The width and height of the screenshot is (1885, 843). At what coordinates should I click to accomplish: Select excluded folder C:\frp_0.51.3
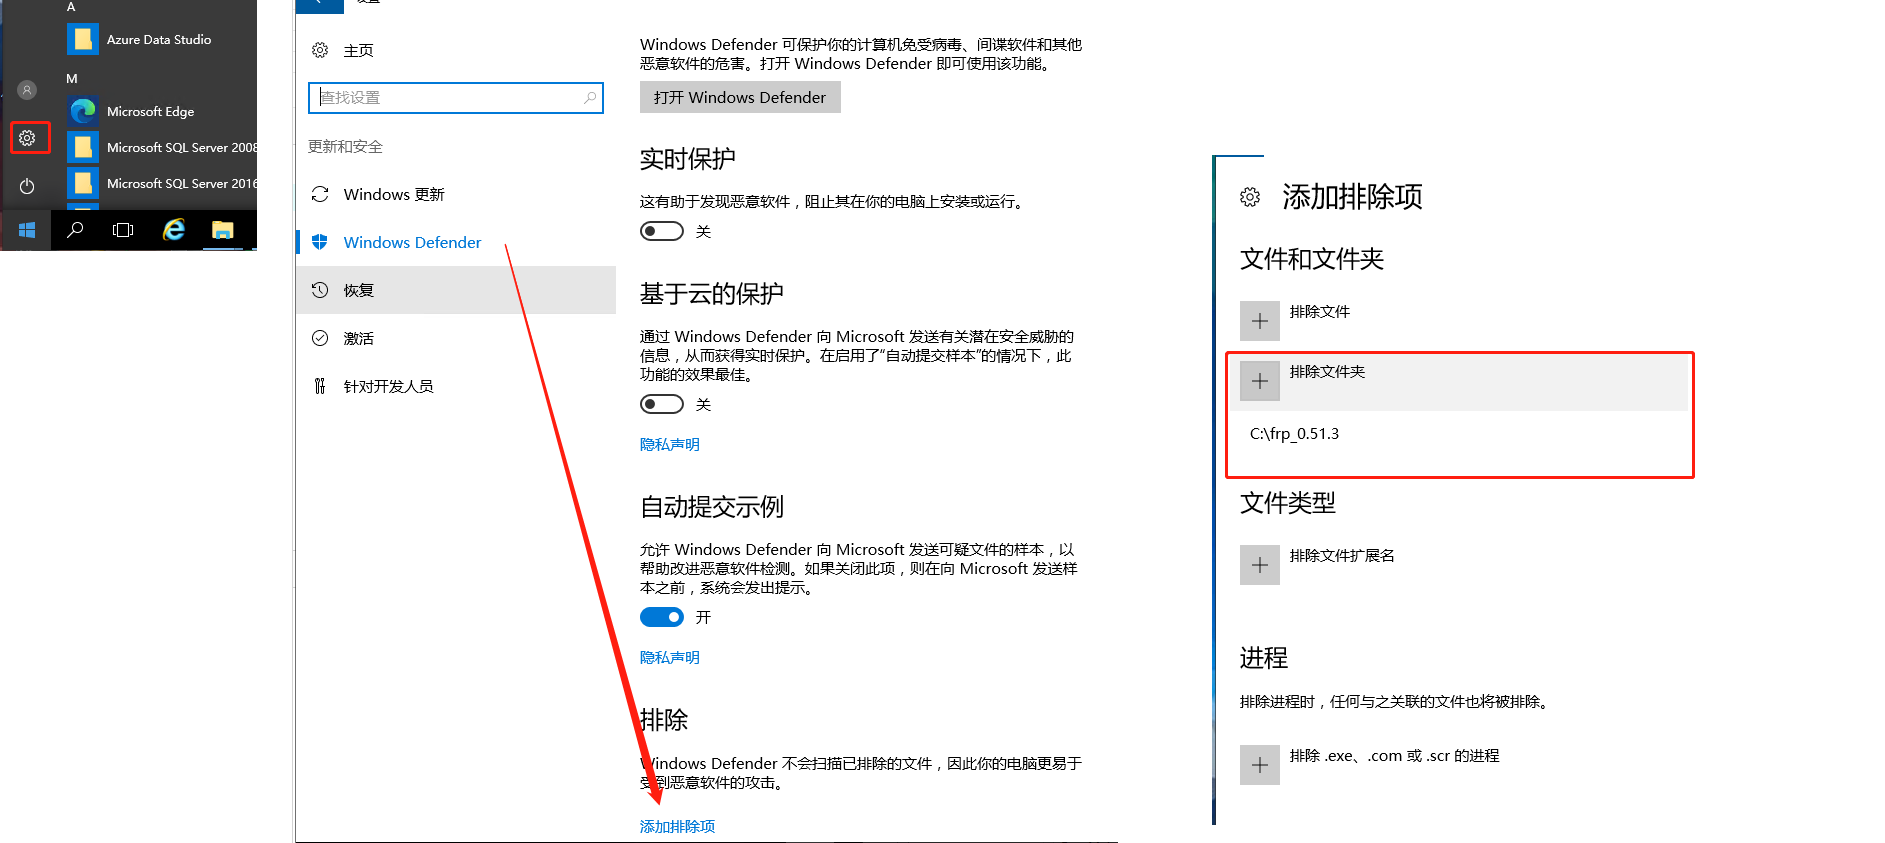1294,434
